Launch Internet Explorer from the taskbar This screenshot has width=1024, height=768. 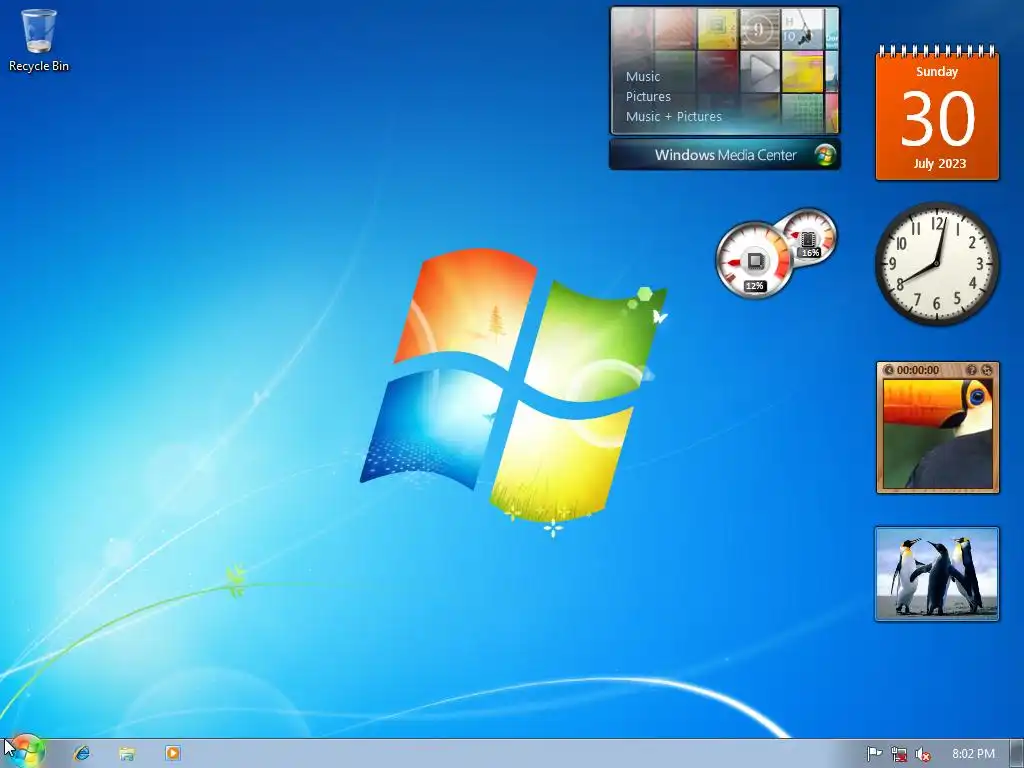tap(82, 753)
